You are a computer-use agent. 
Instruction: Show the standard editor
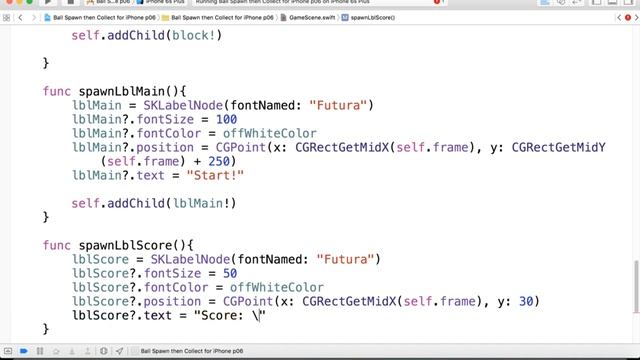(545, 2)
